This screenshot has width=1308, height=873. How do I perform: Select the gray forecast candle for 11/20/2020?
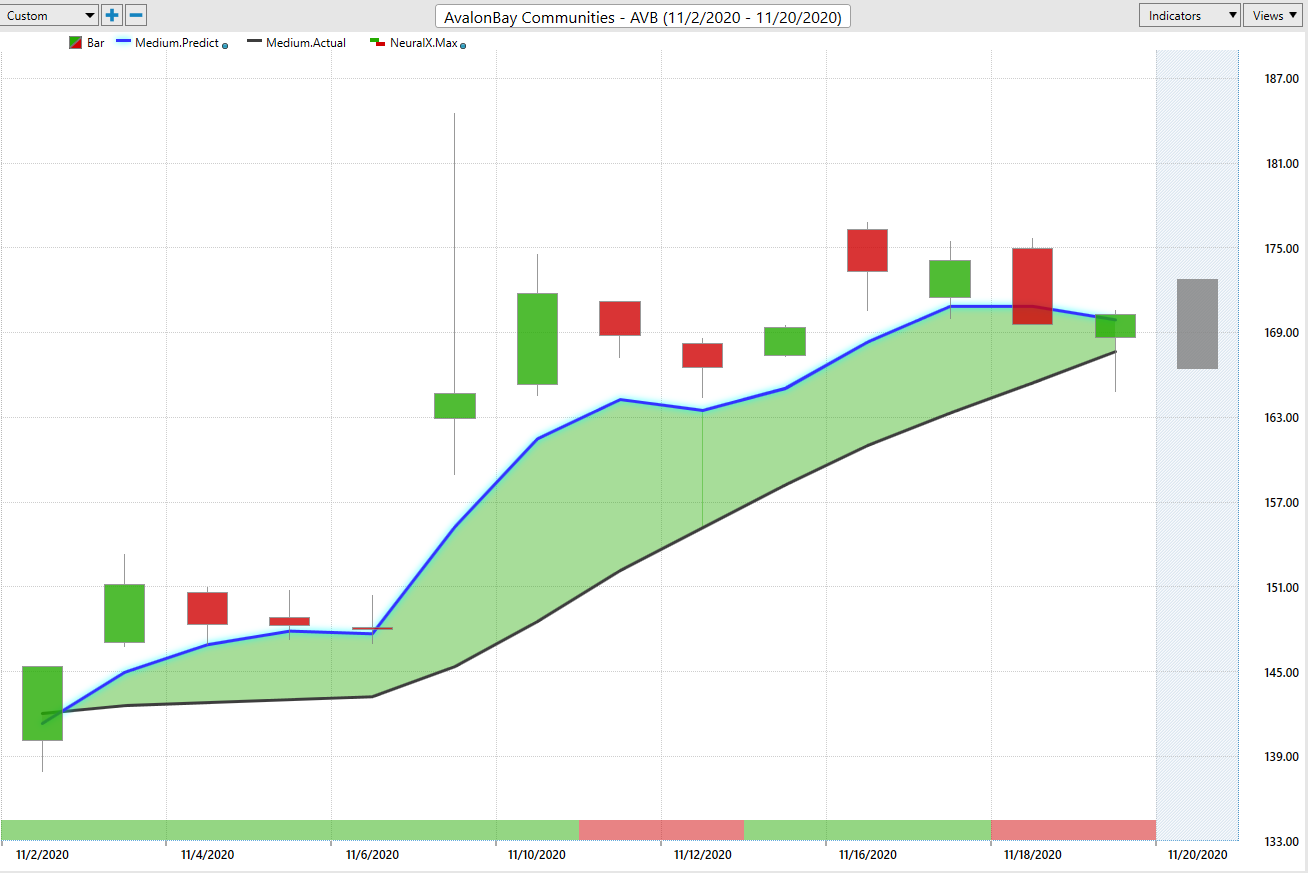(x=1197, y=324)
